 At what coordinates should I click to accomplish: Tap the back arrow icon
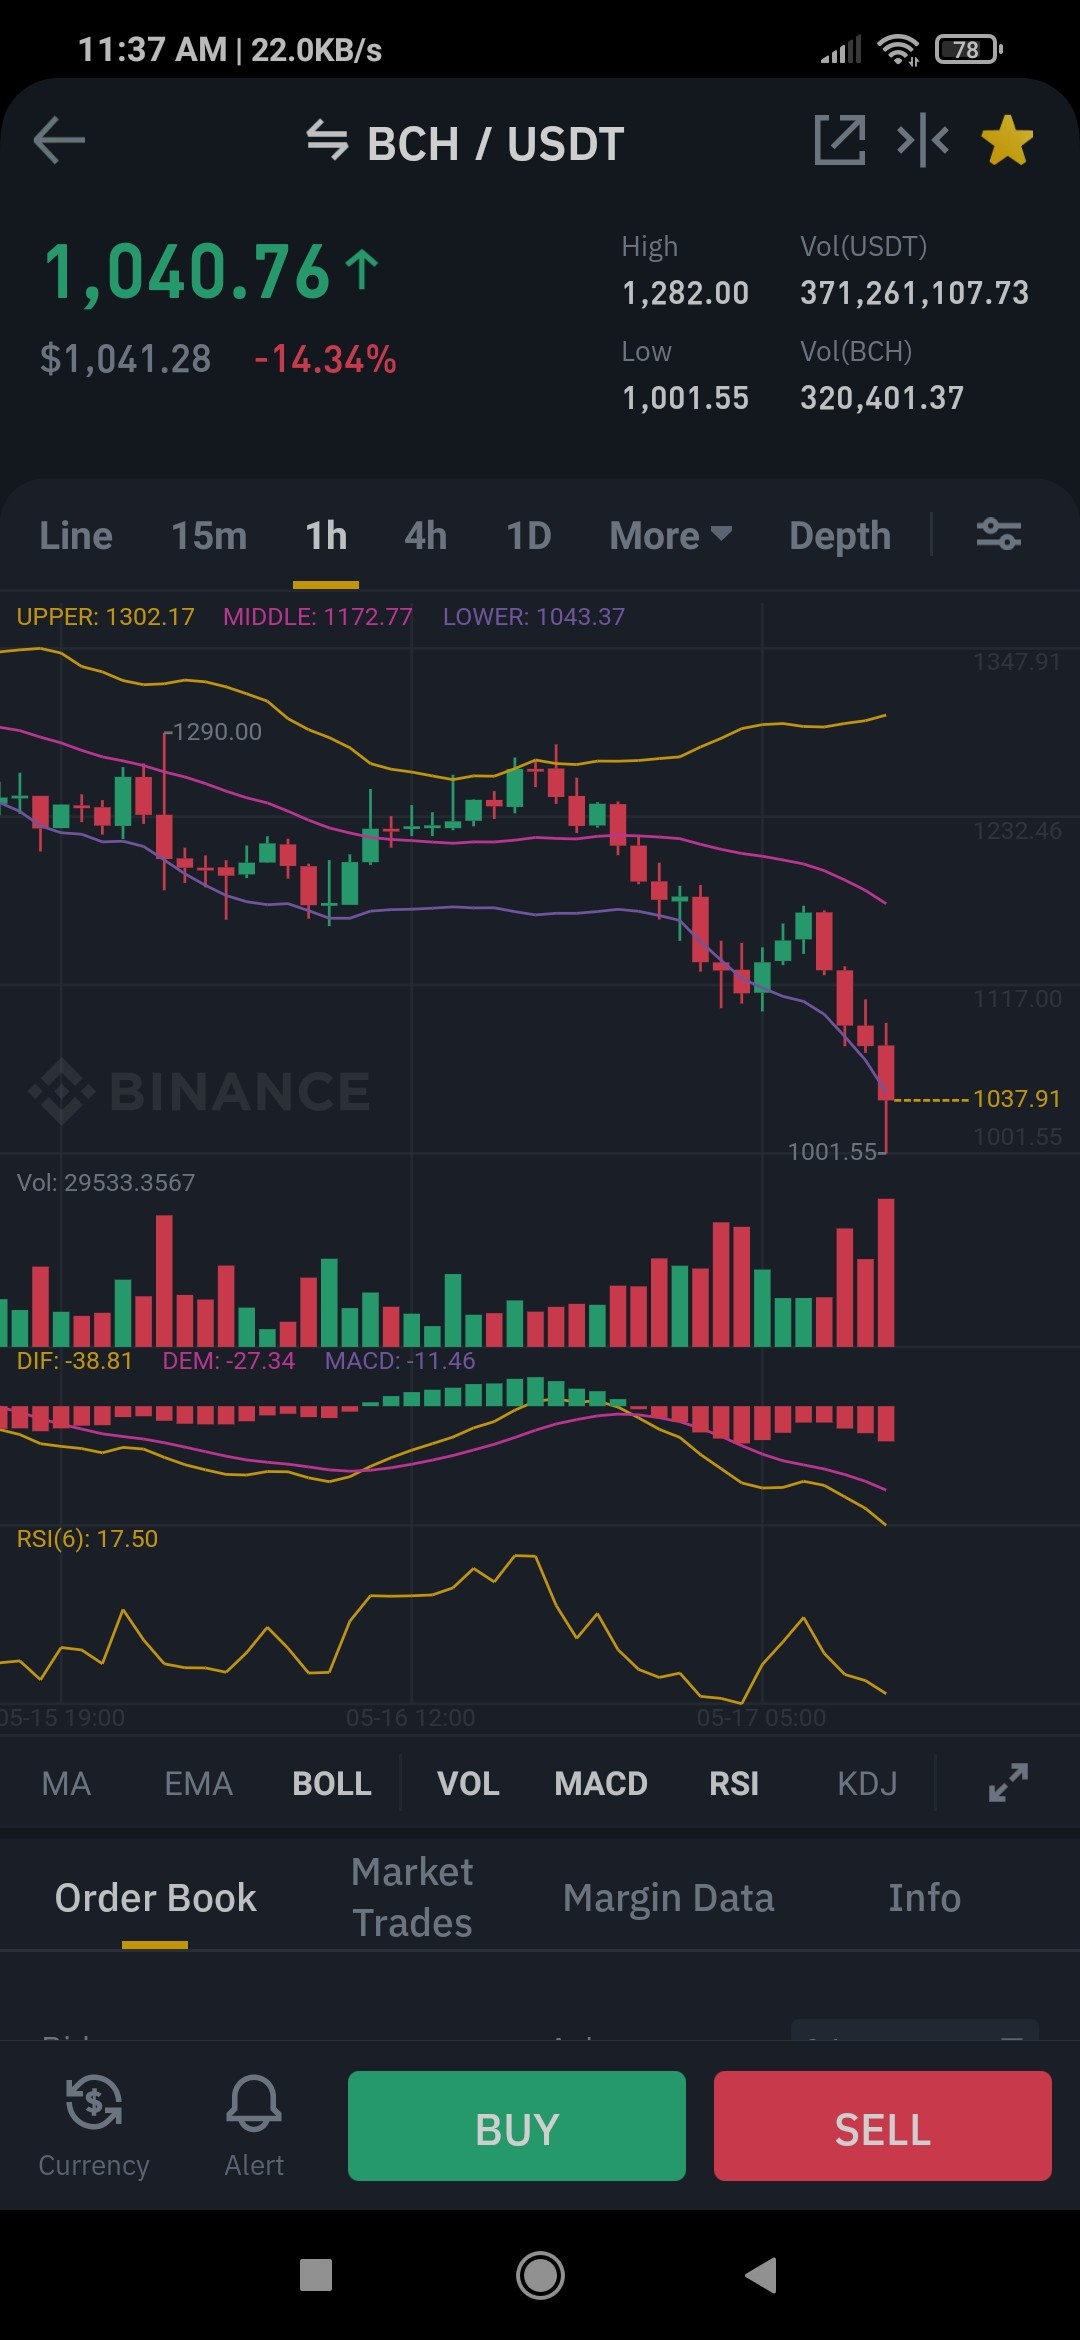tap(59, 140)
